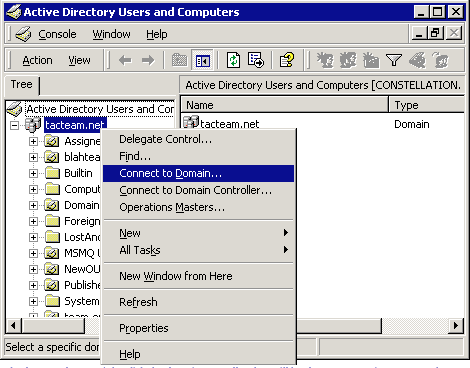Collapse the tacteam.net tree node
This screenshot has width=470, height=368.
pos(14,126)
